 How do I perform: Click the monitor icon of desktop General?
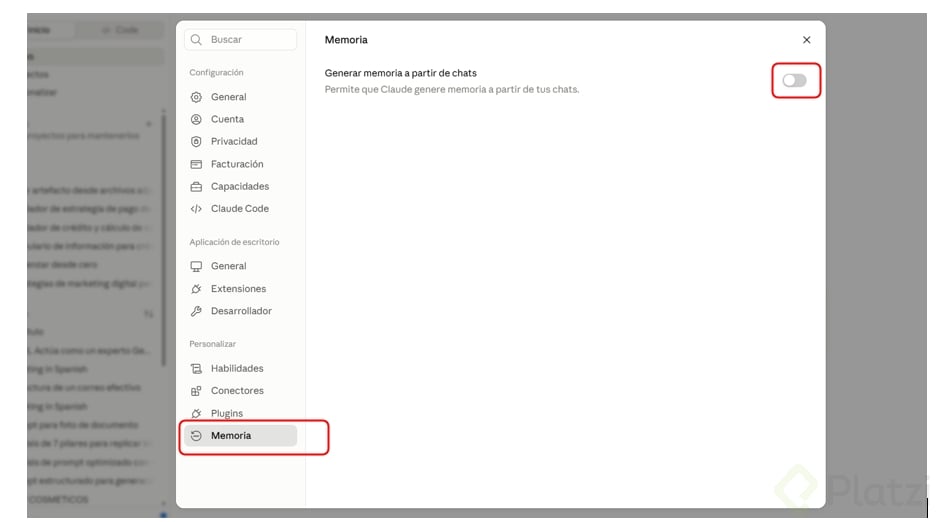coord(196,266)
